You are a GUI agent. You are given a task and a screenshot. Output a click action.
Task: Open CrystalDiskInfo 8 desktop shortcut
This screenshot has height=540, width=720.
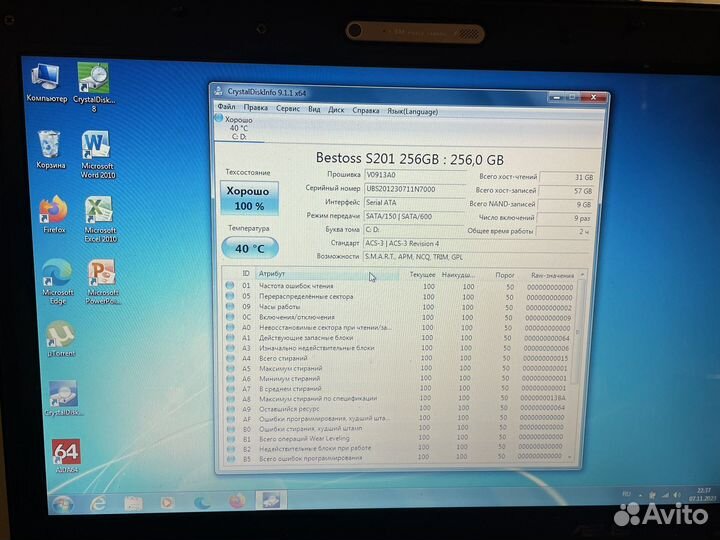(x=94, y=87)
